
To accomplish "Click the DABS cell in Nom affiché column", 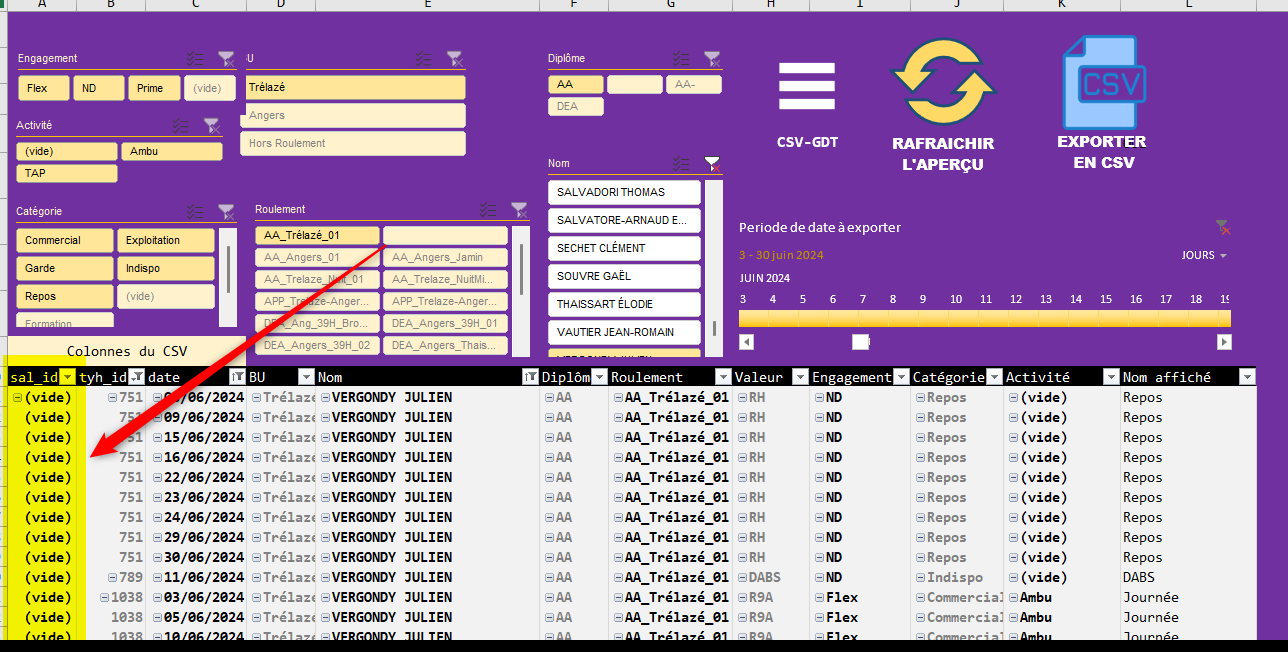I will [x=1188, y=577].
